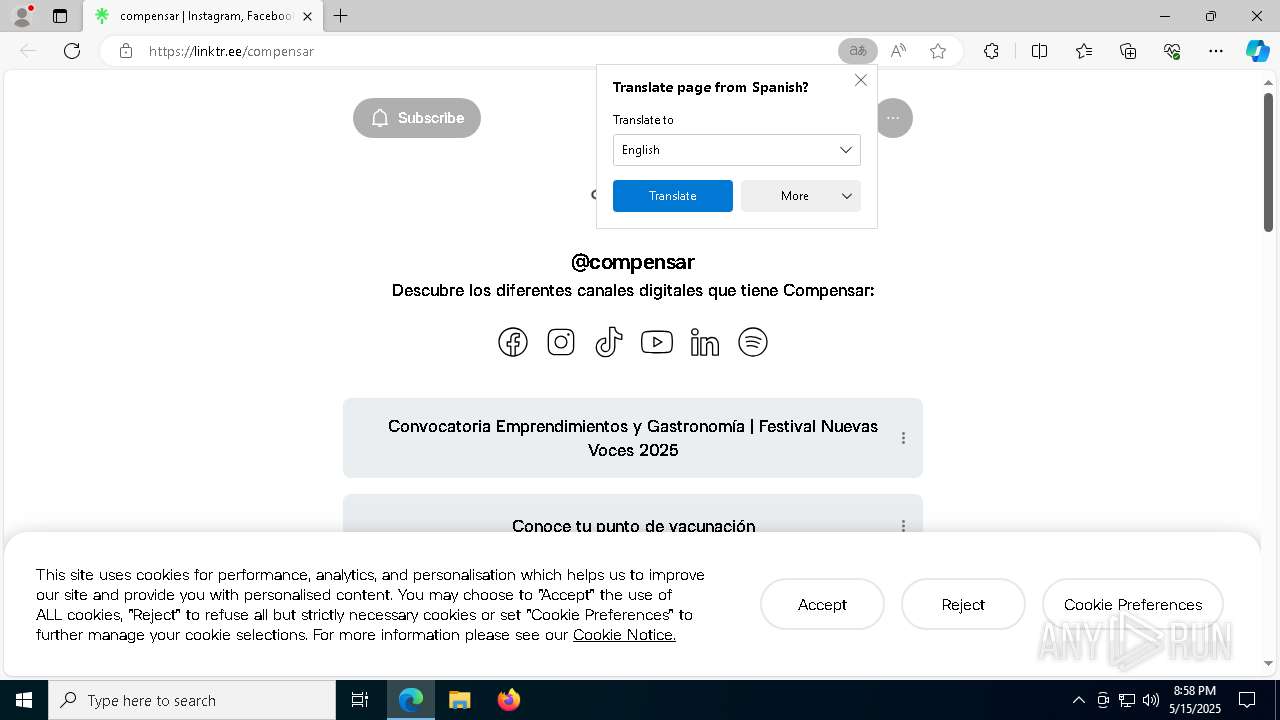Open the Cookie Notice link
Image resolution: width=1280 pixels, height=720 pixels.
[x=624, y=635]
